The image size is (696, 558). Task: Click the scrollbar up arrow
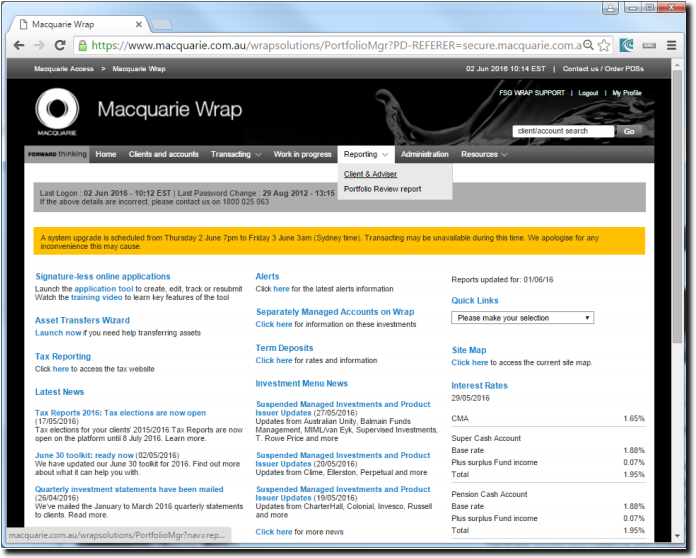point(677,65)
